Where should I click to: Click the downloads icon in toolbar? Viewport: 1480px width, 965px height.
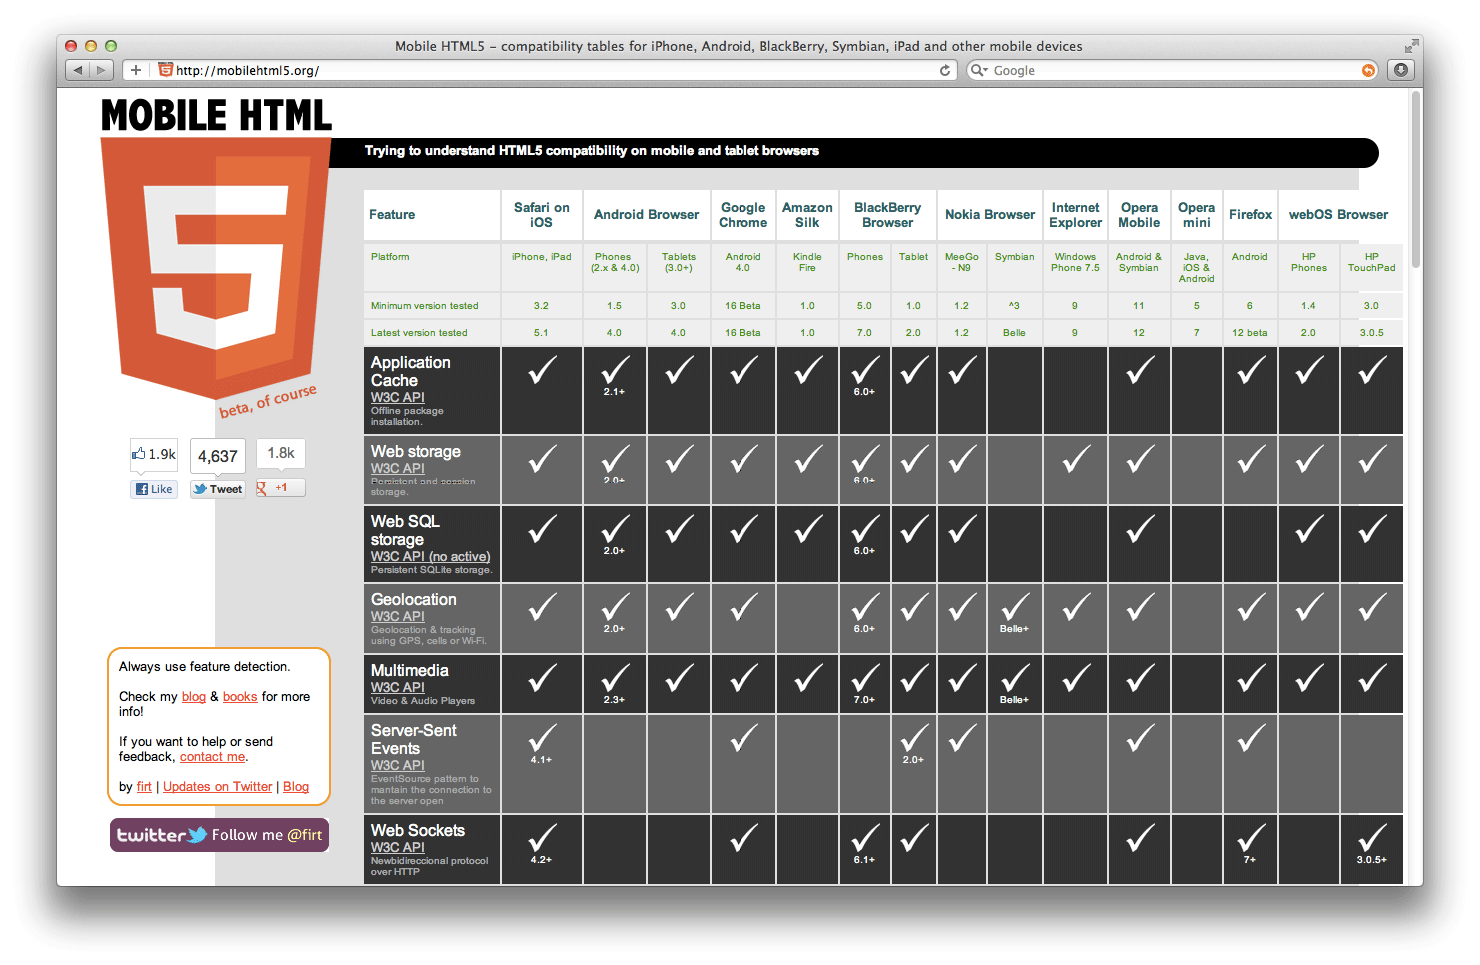[x=1401, y=70]
